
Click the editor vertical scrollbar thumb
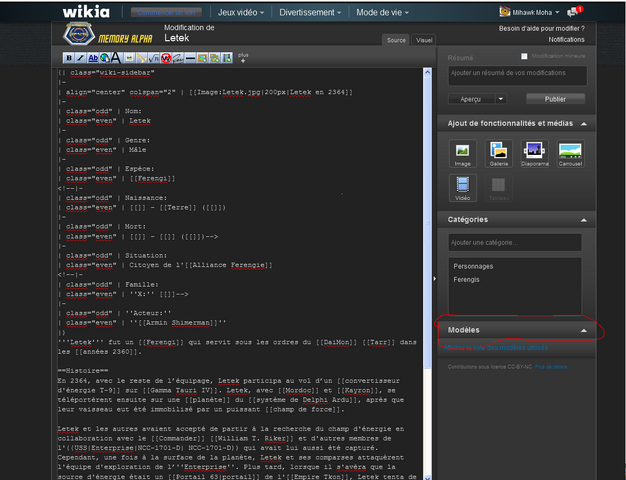tap(427, 223)
